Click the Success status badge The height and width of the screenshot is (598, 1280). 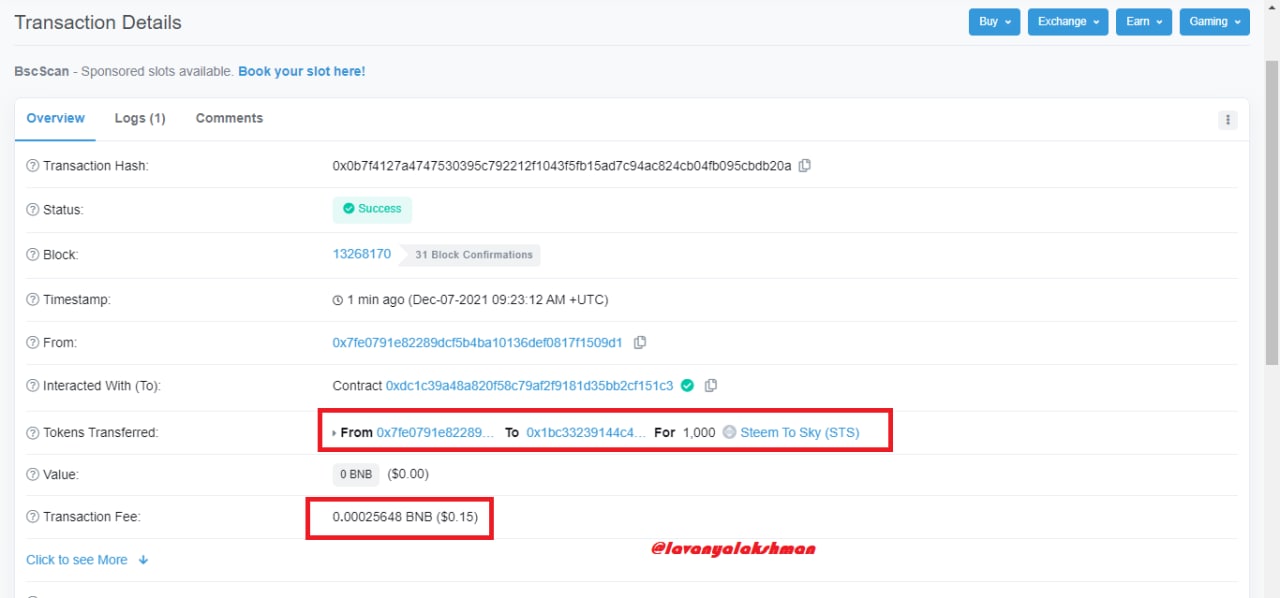(x=372, y=209)
